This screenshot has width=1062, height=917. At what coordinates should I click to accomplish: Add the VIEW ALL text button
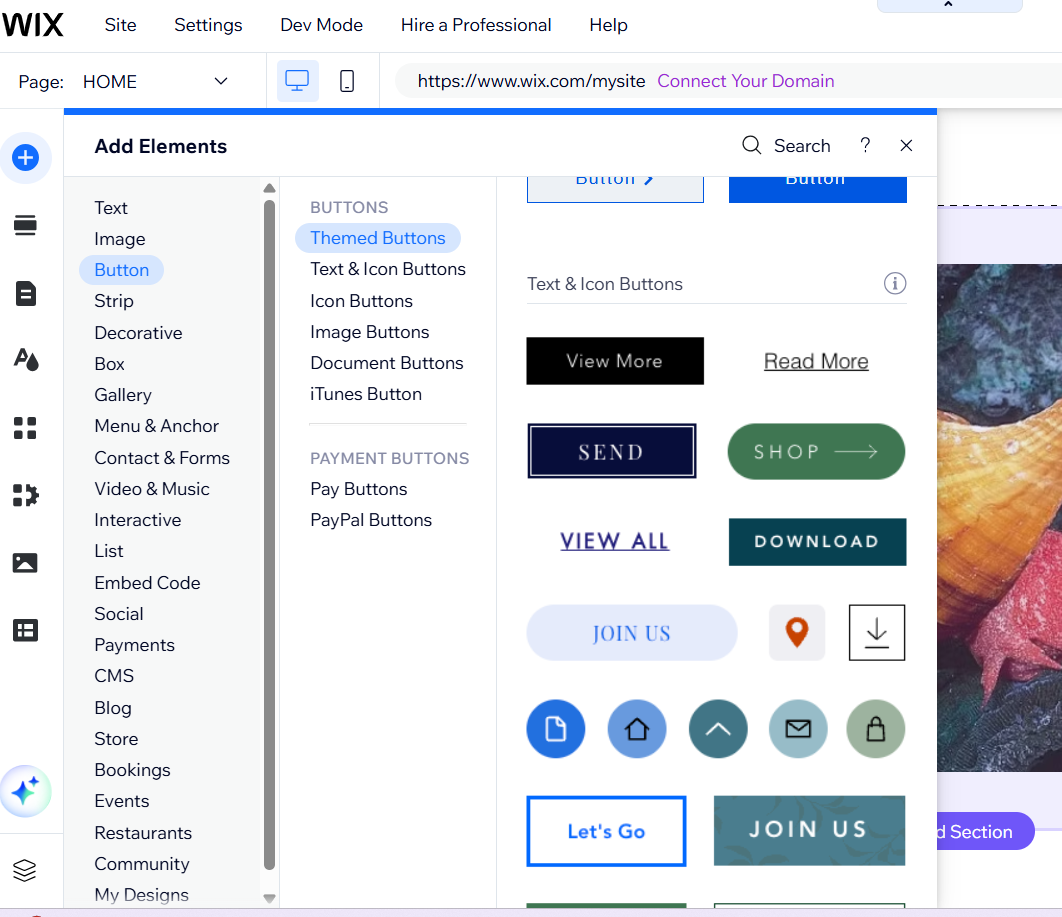[615, 541]
